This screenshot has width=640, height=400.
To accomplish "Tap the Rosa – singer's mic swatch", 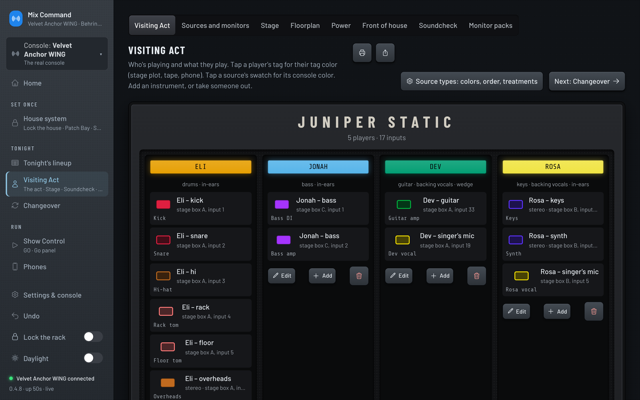I will [521, 276].
